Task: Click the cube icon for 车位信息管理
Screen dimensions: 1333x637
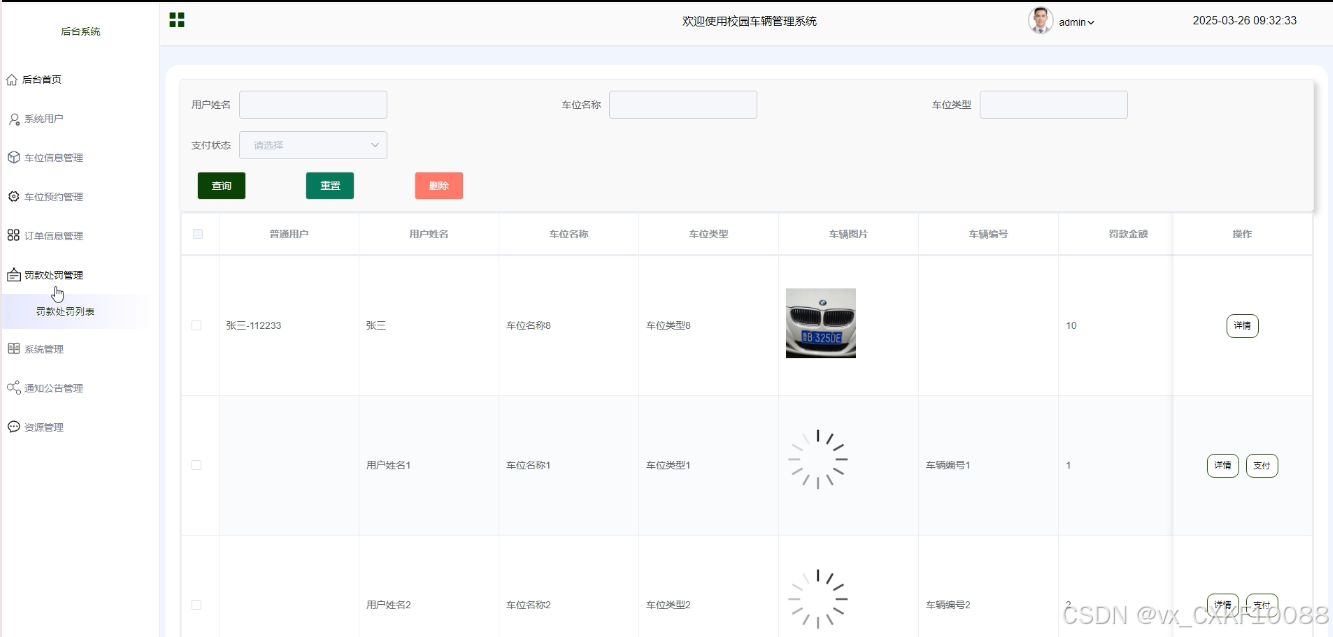Action: (x=14, y=157)
